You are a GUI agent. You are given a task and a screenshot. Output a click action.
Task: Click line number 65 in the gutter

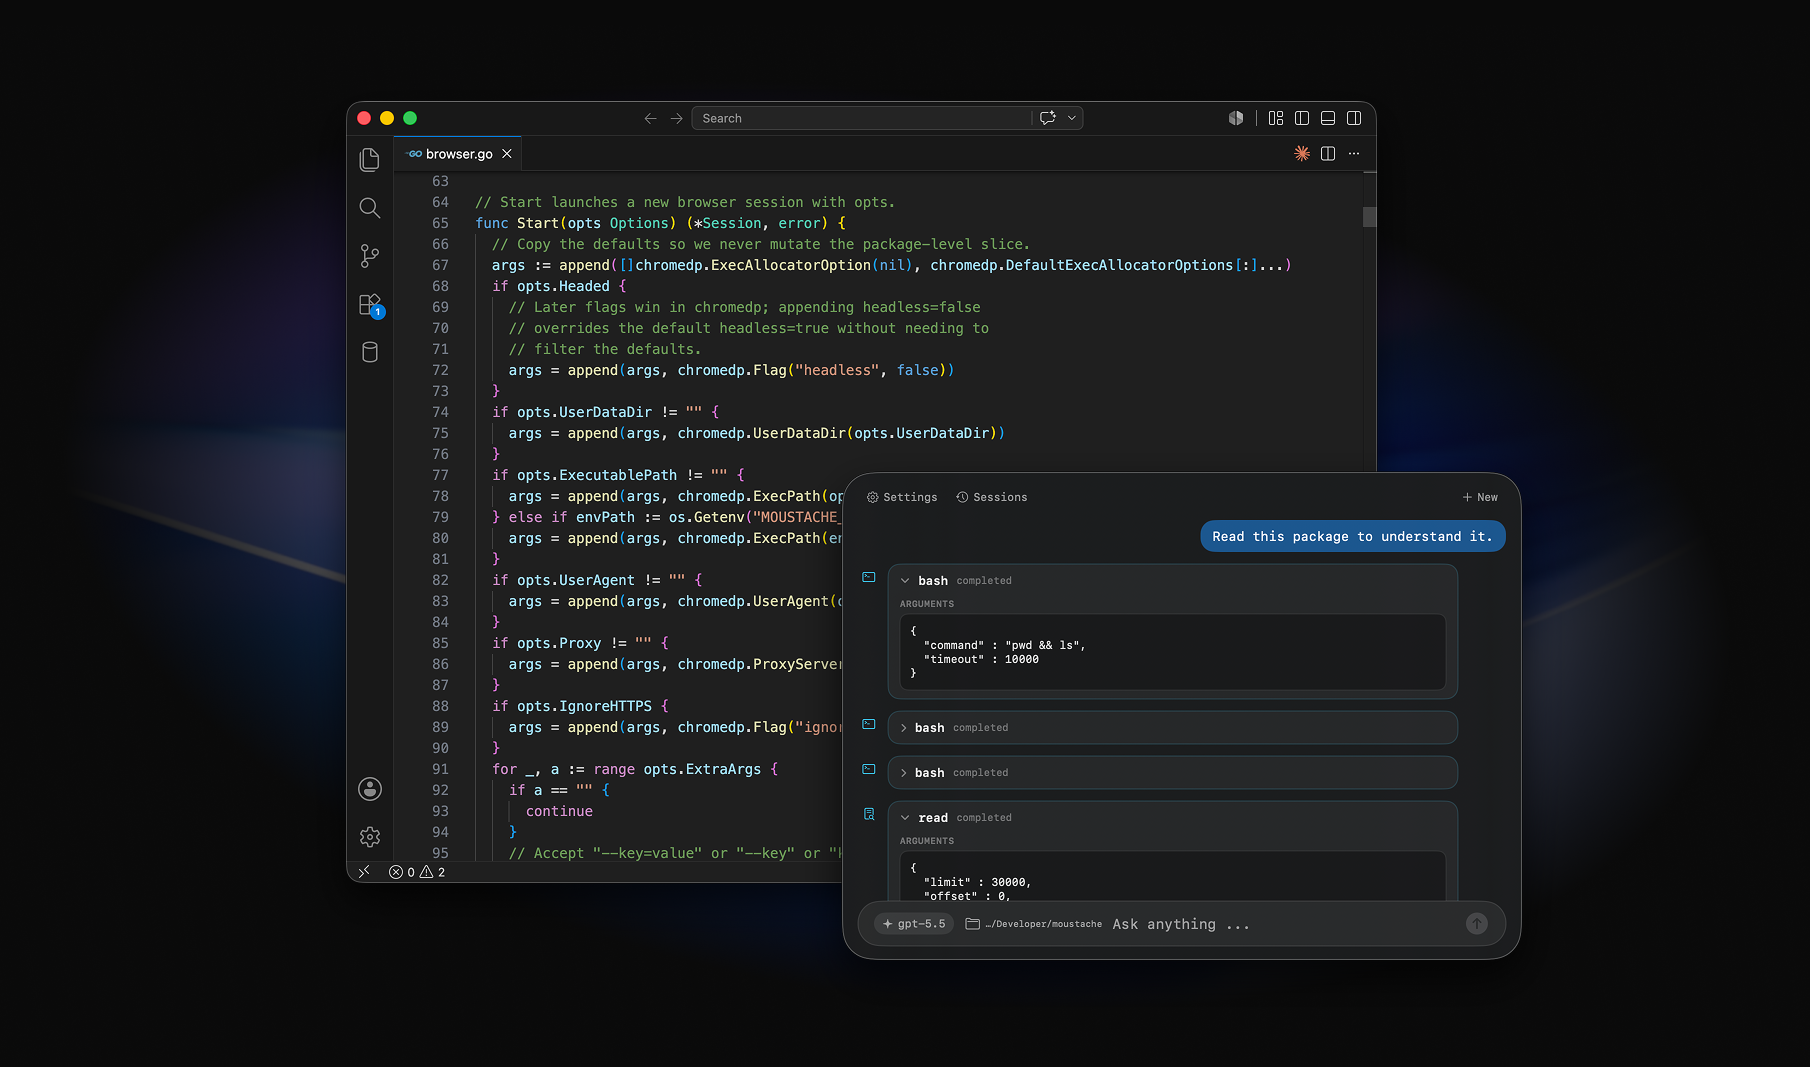pos(440,223)
